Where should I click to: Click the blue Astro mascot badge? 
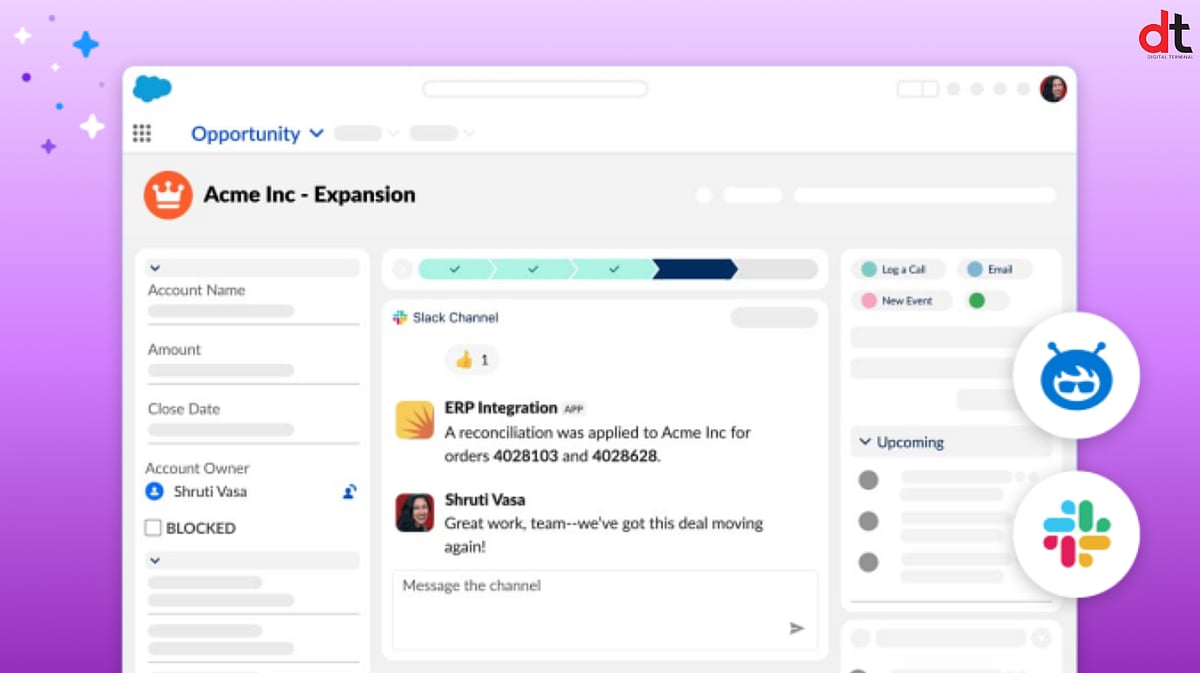pyautogui.click(x=1077, y=375)
